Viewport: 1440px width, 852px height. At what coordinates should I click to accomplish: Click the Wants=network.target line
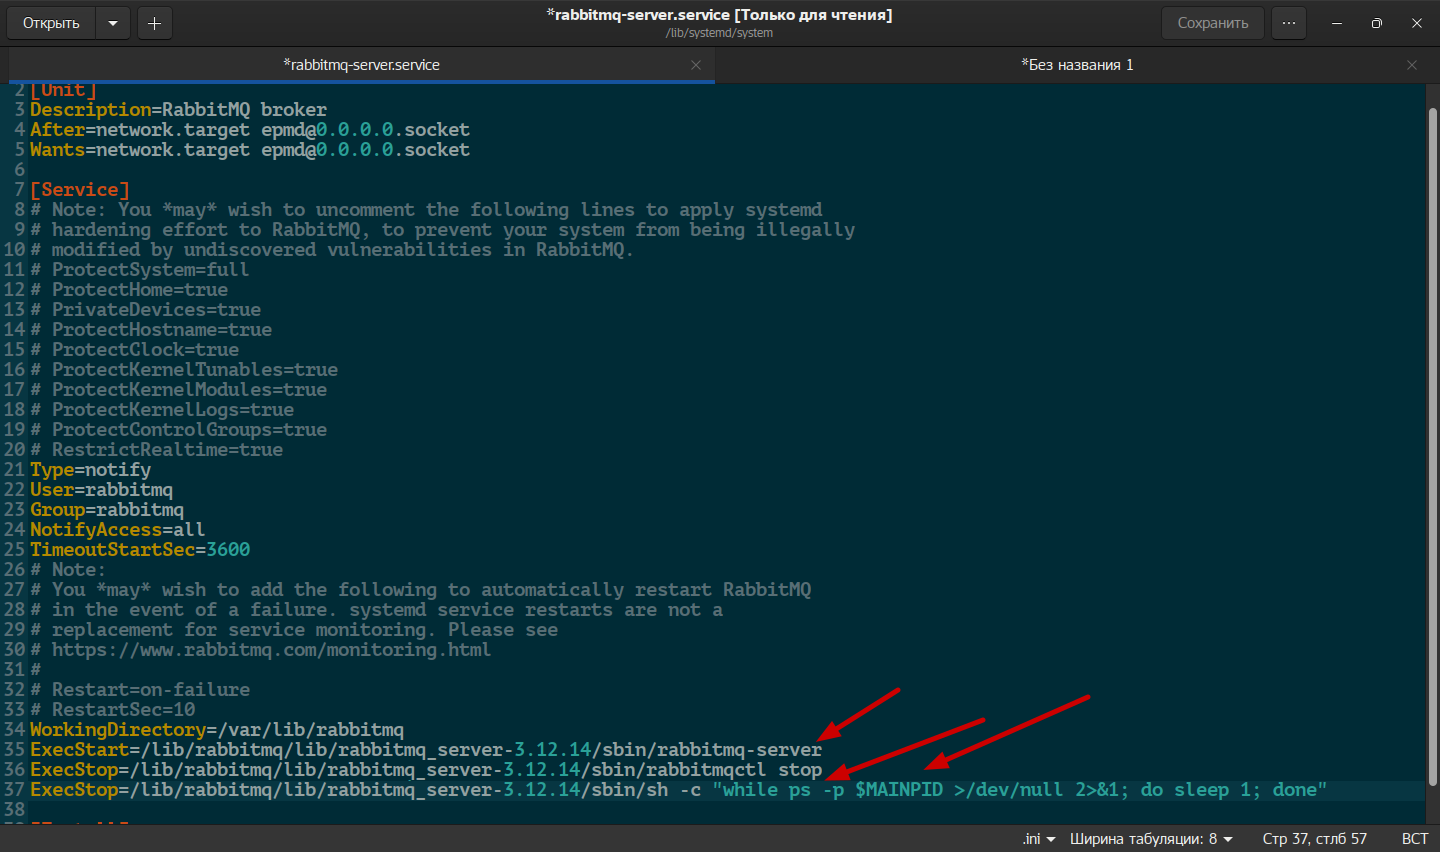pyautogui.click(x=250, y=150)
